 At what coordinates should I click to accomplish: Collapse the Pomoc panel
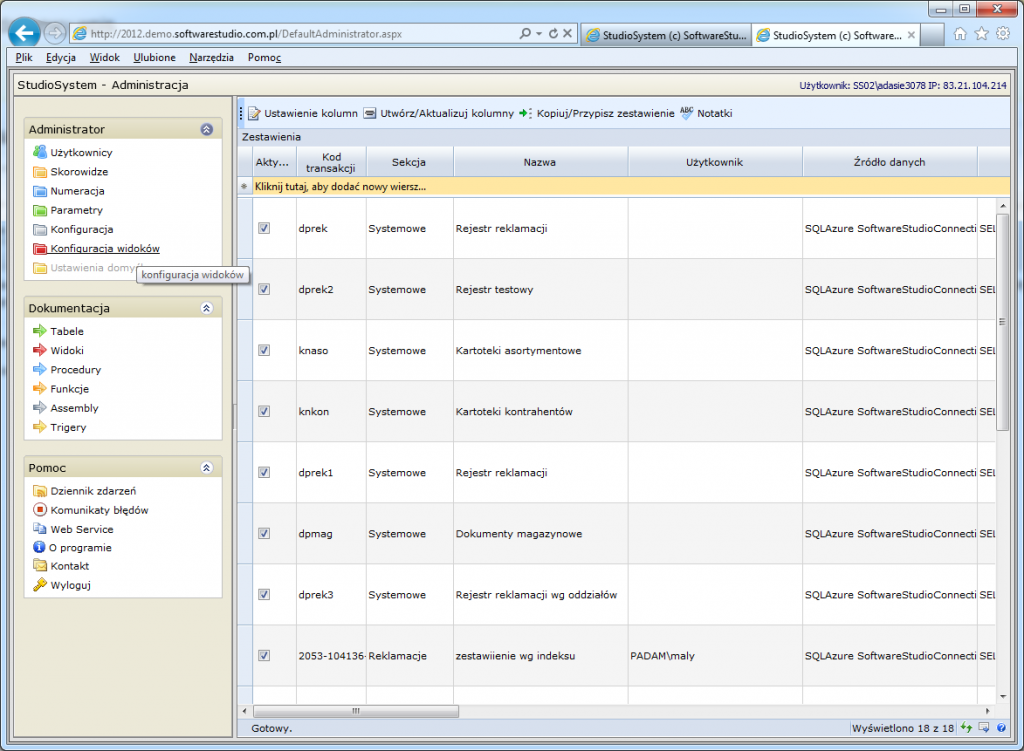pyautogui.click(x=206, y=467)
